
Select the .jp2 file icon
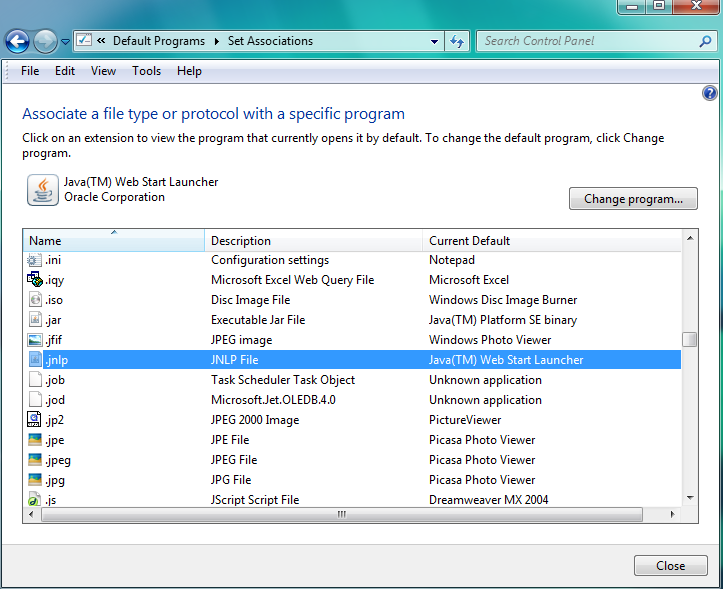[35, 420]
